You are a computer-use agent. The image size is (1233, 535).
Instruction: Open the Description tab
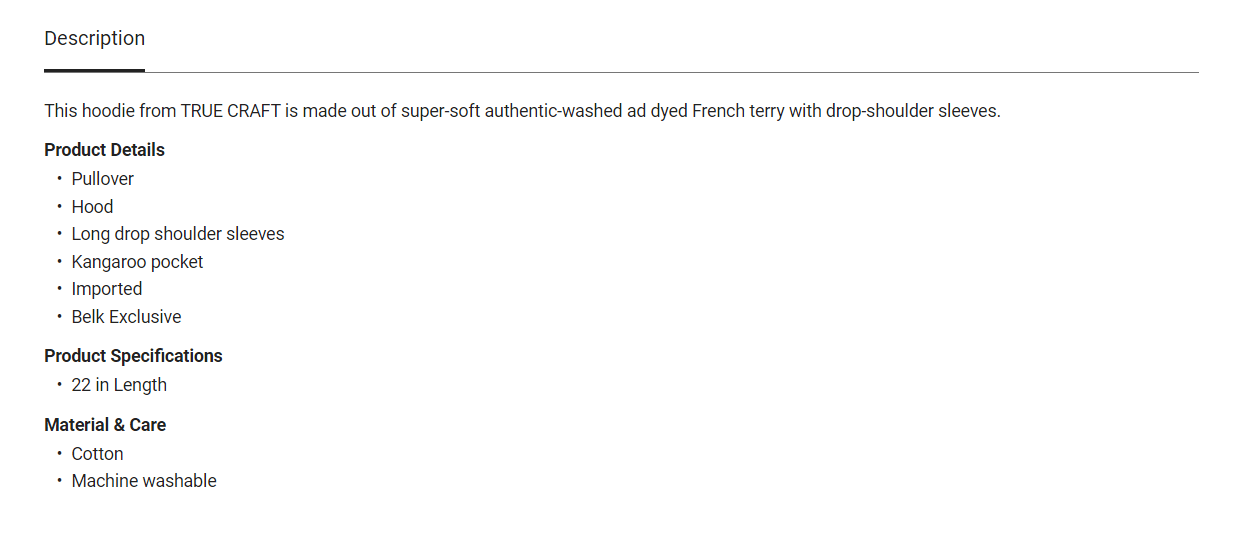pos(95,39)
